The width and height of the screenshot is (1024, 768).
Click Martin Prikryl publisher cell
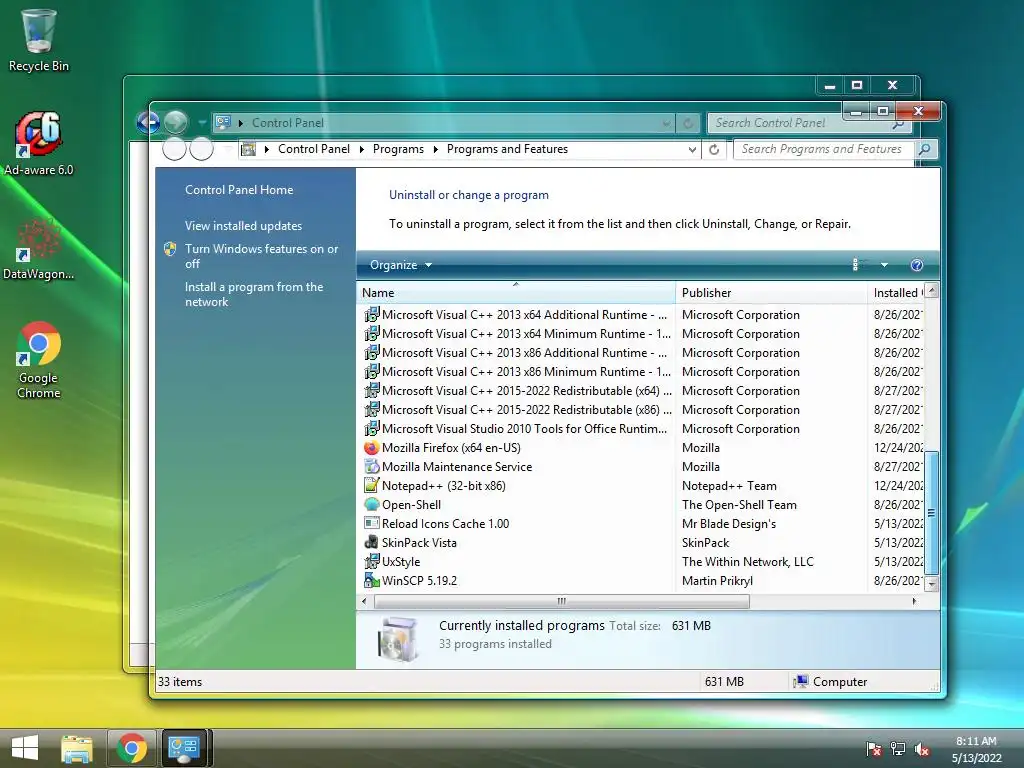click(x=717, y=580)
